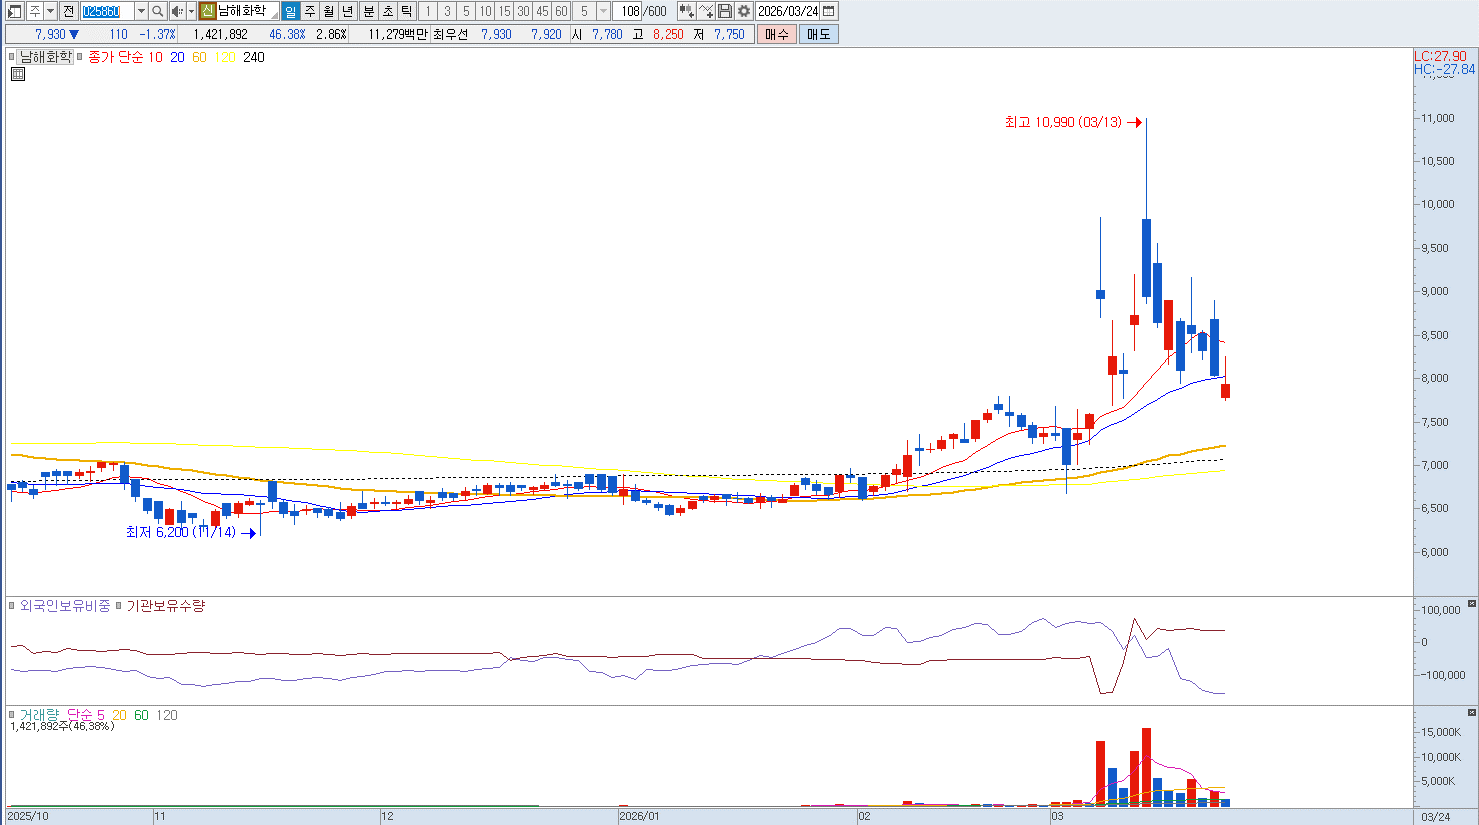Open the tick interval dropdown arrow
This screenshot has width=1479, height=825.
tap(603, 11)
